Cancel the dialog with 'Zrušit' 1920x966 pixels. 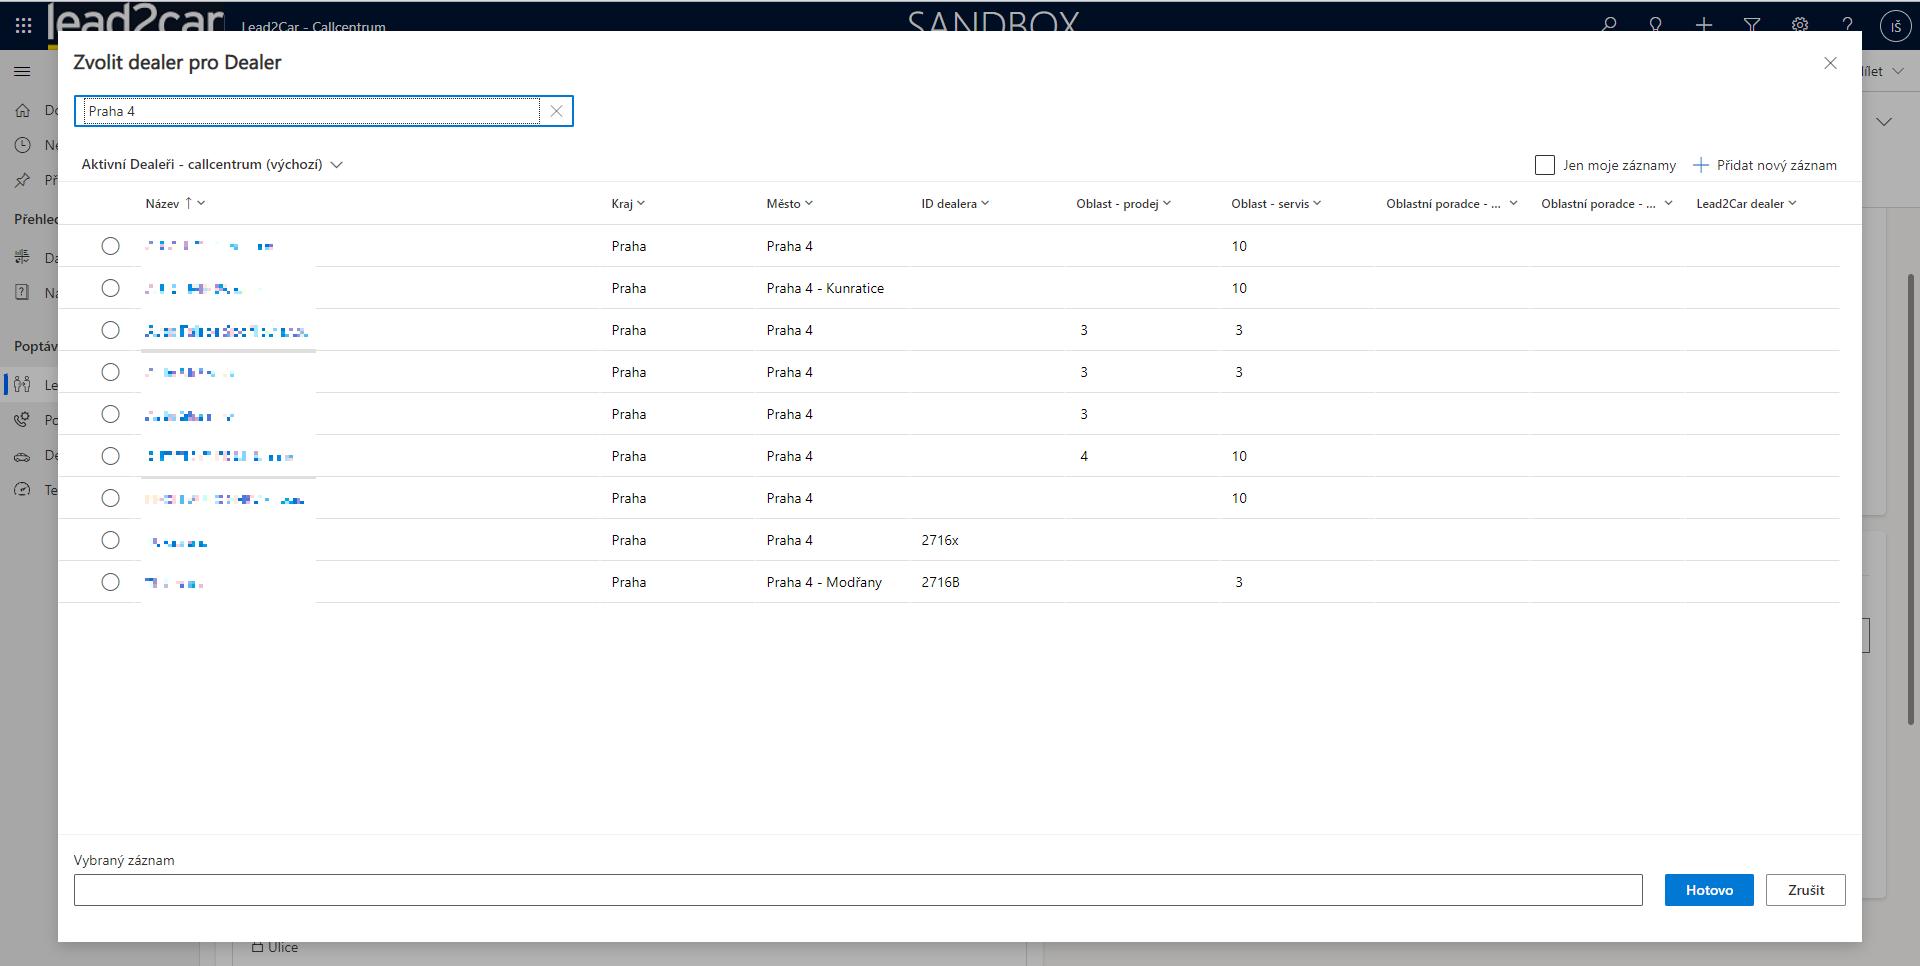click(1805, 890)
